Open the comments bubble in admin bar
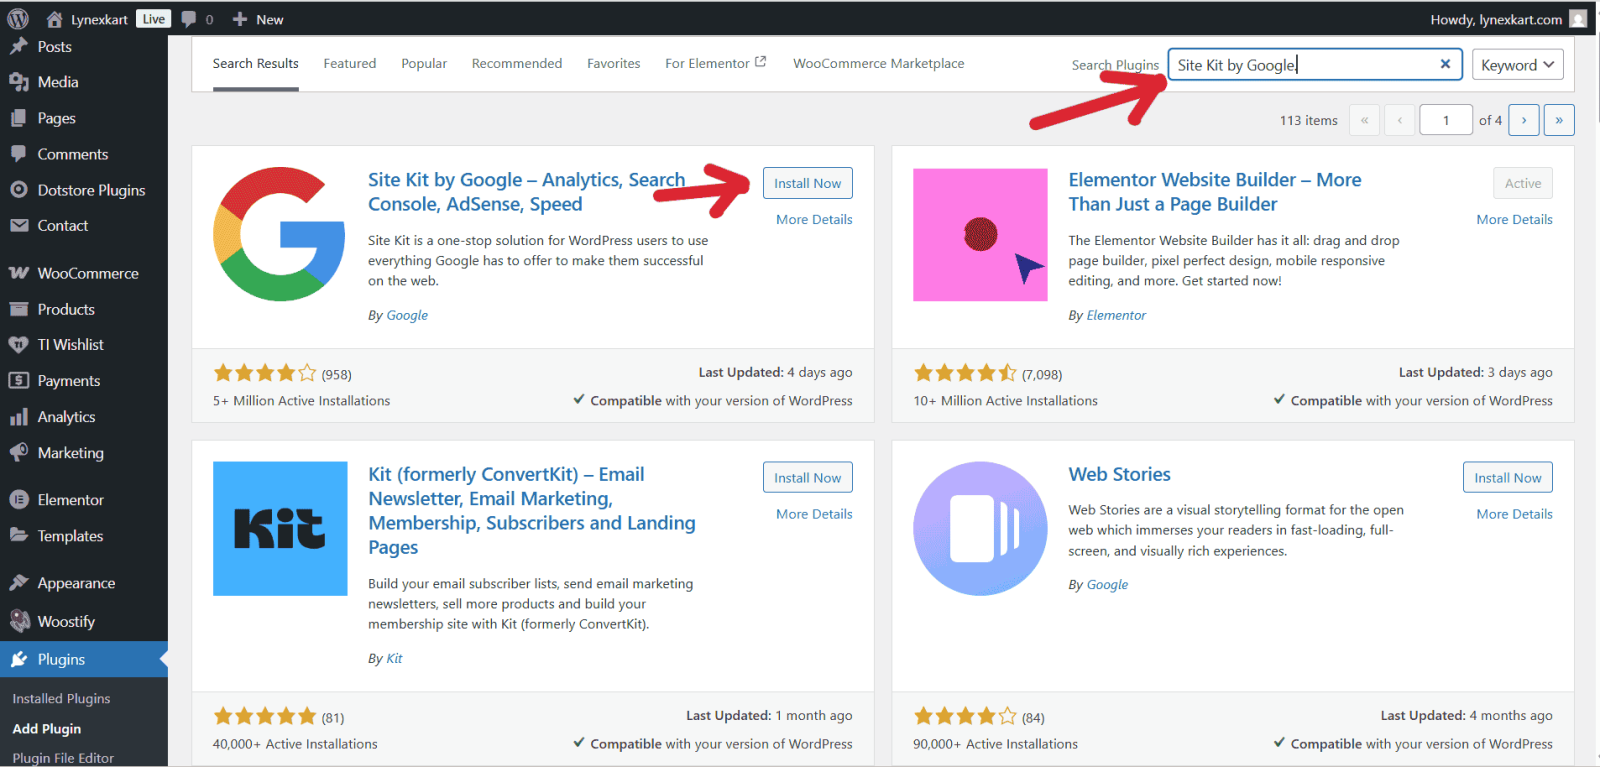The image size is (1600, 767). point(189,19)
